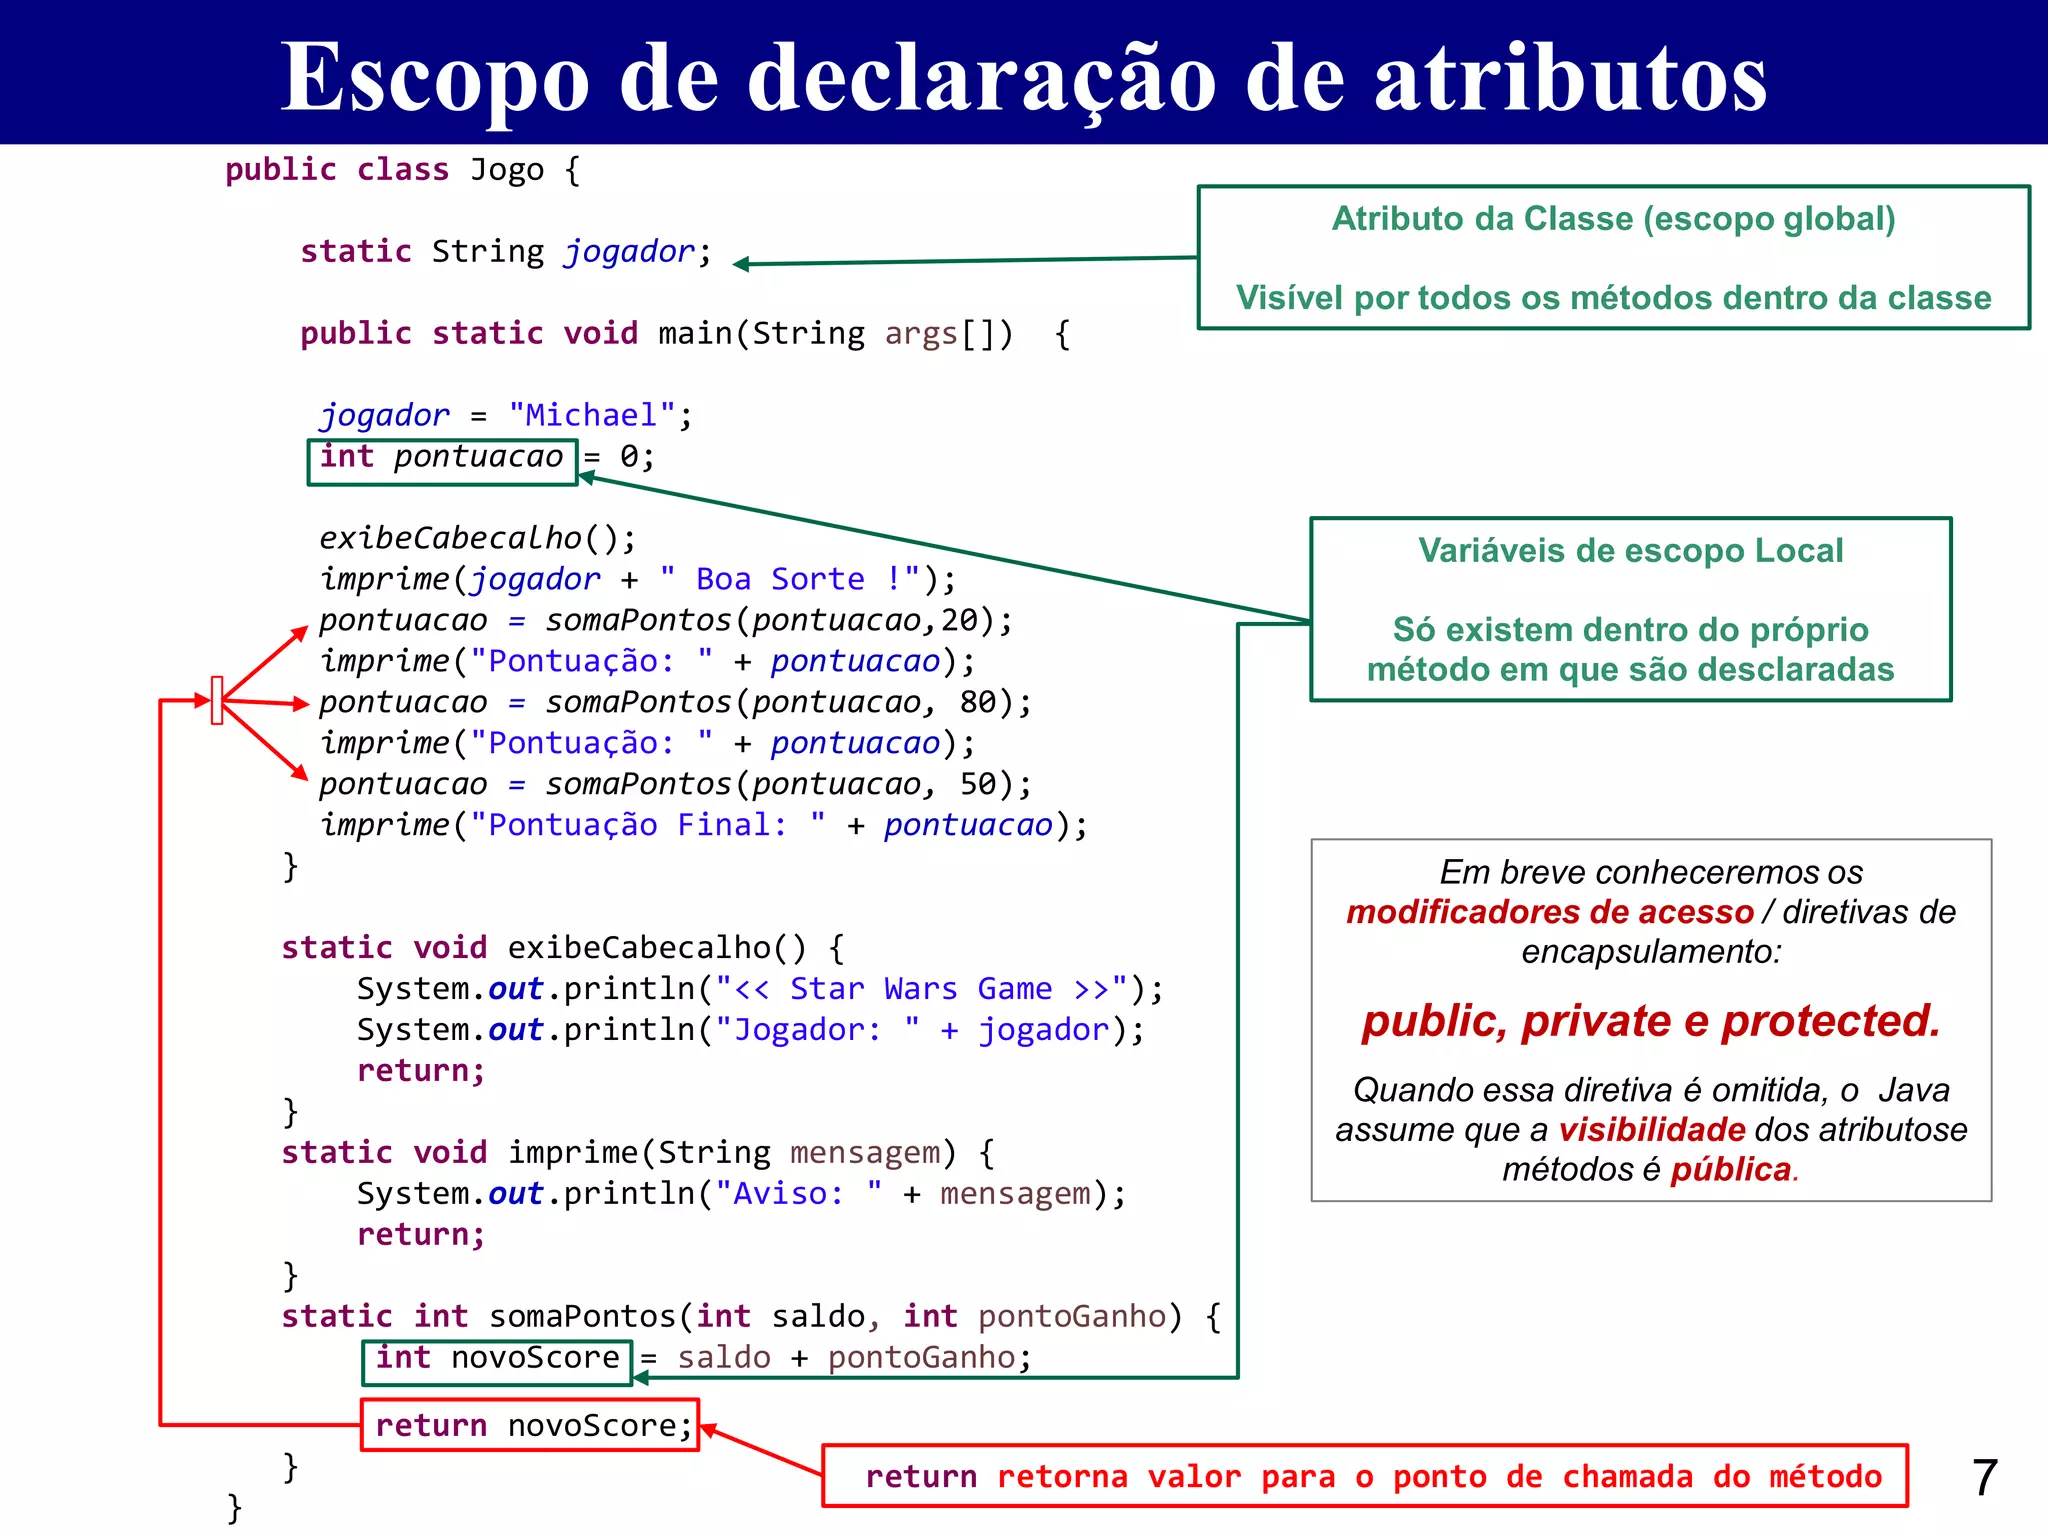The width and height of the screenshot is (2048, 1536).
Task: Click the 'int pontuacao = 0;' declaration
Action: [487, 457]
